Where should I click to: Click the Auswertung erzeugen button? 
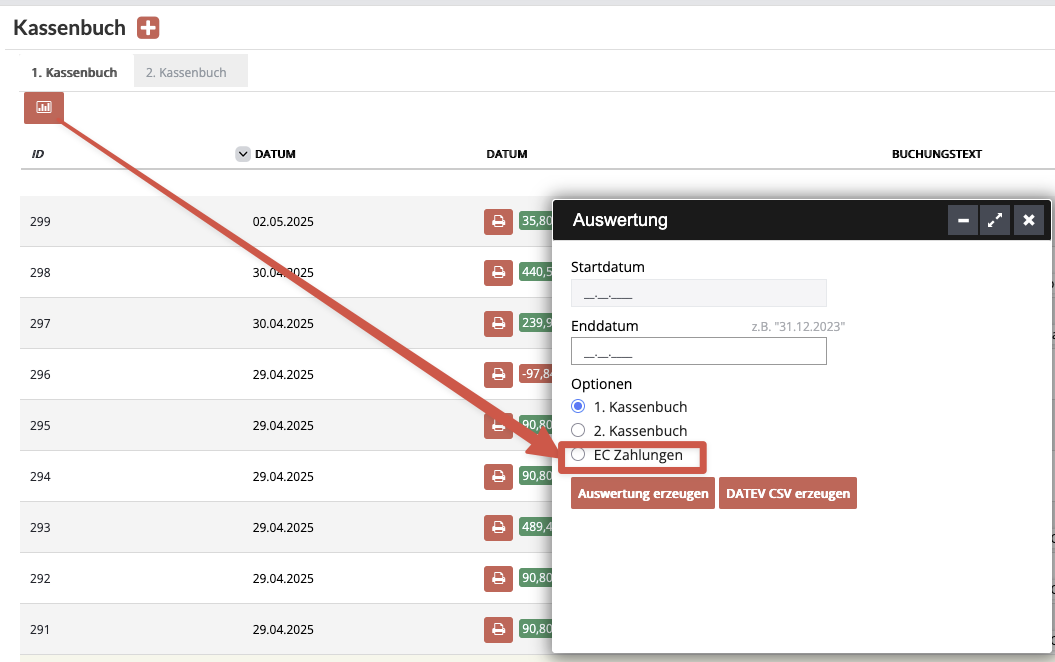(642, 493)
